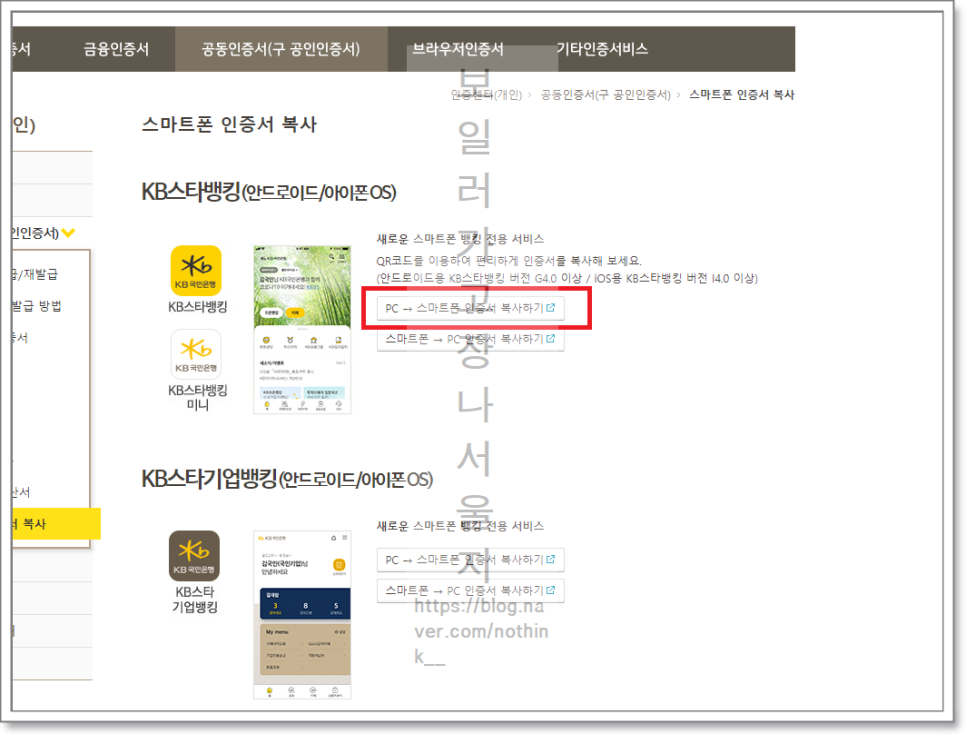Click the KB스타뱅킹 app icon

196,271
